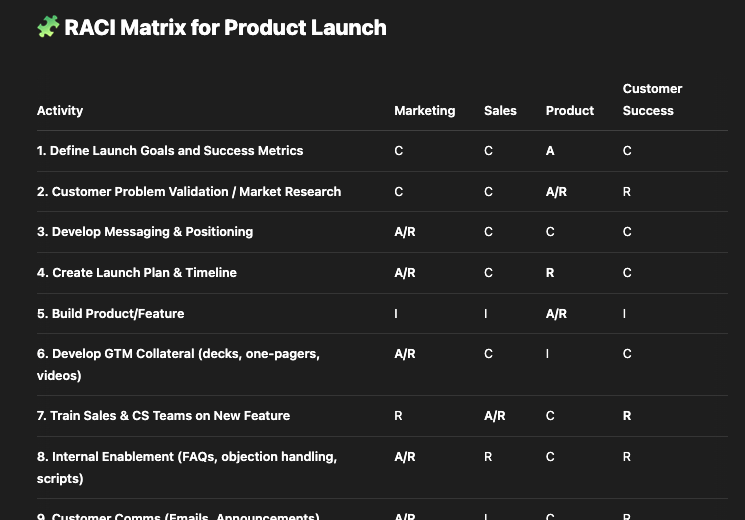
Task: Click the RACI Matrix for Product Launch heading
Action: click(x=225, y=27)
